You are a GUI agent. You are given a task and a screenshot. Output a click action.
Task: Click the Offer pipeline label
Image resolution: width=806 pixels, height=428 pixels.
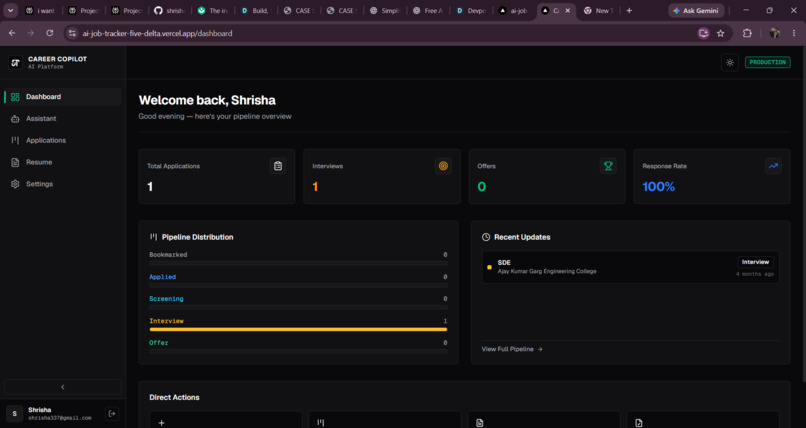158,343
